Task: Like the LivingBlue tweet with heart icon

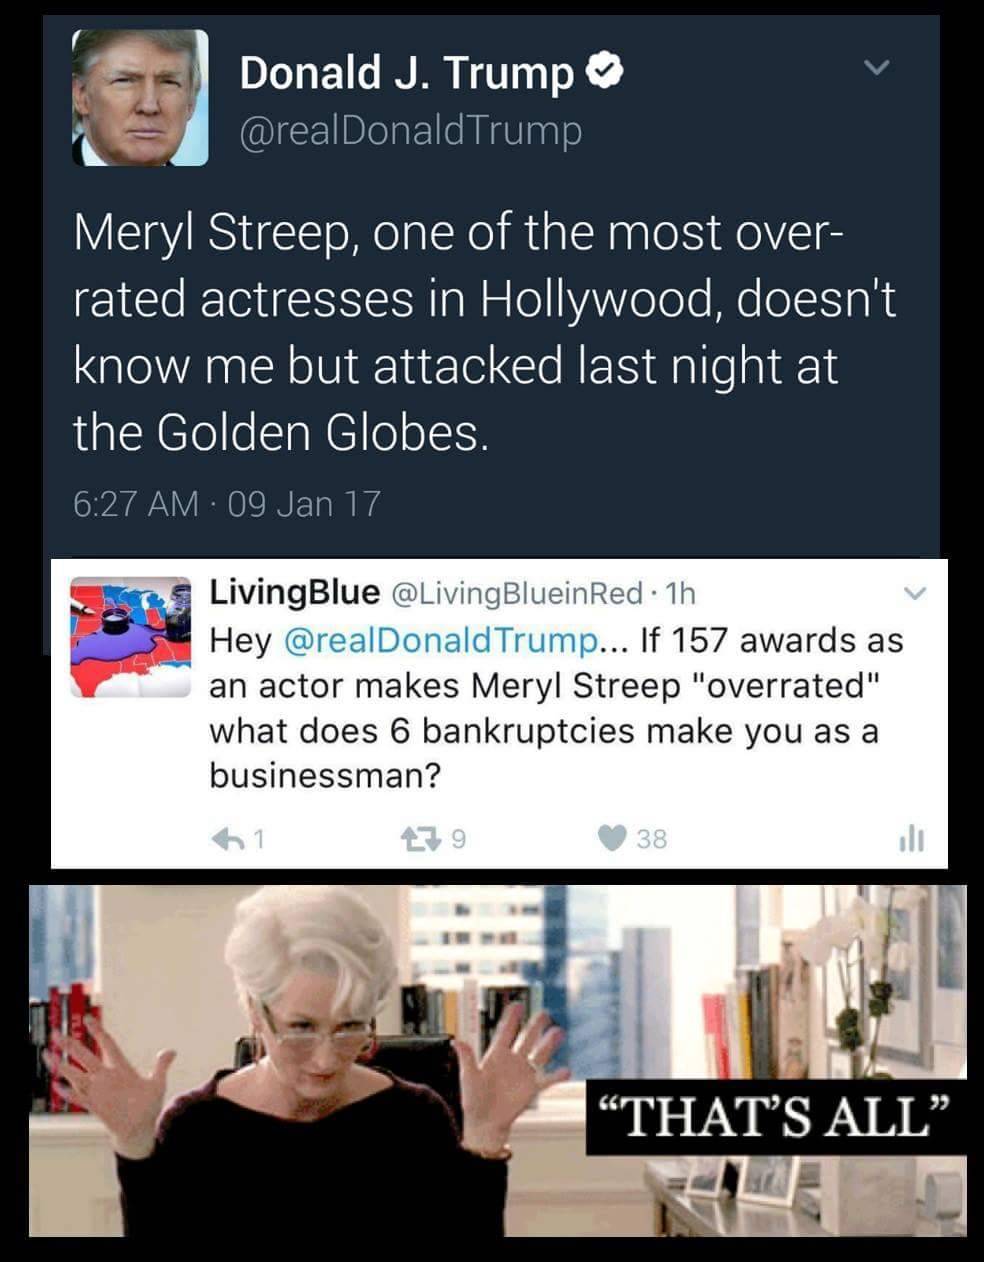Action: (612, 838)
